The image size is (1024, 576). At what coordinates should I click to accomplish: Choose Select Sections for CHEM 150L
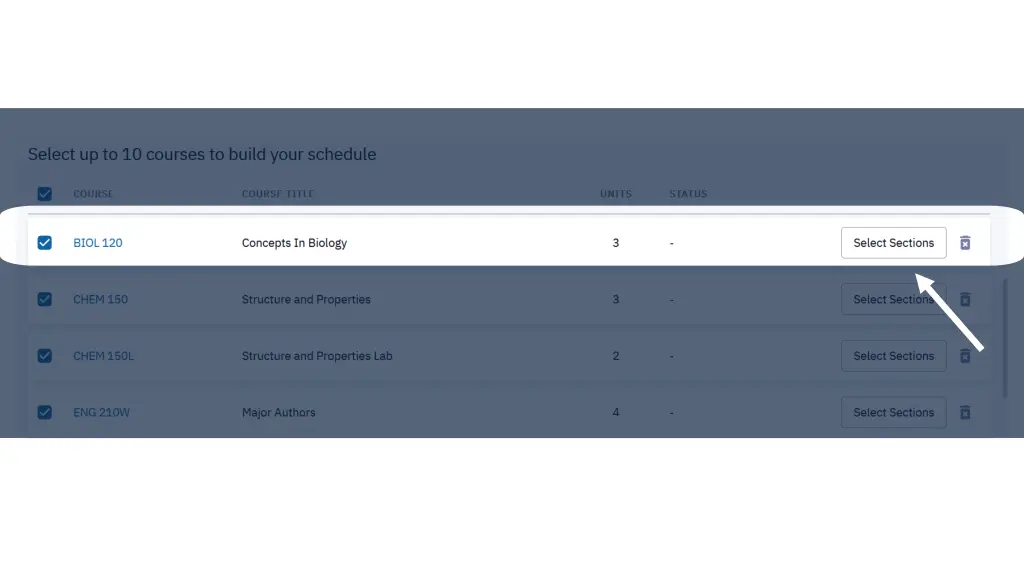click(893, 356)
